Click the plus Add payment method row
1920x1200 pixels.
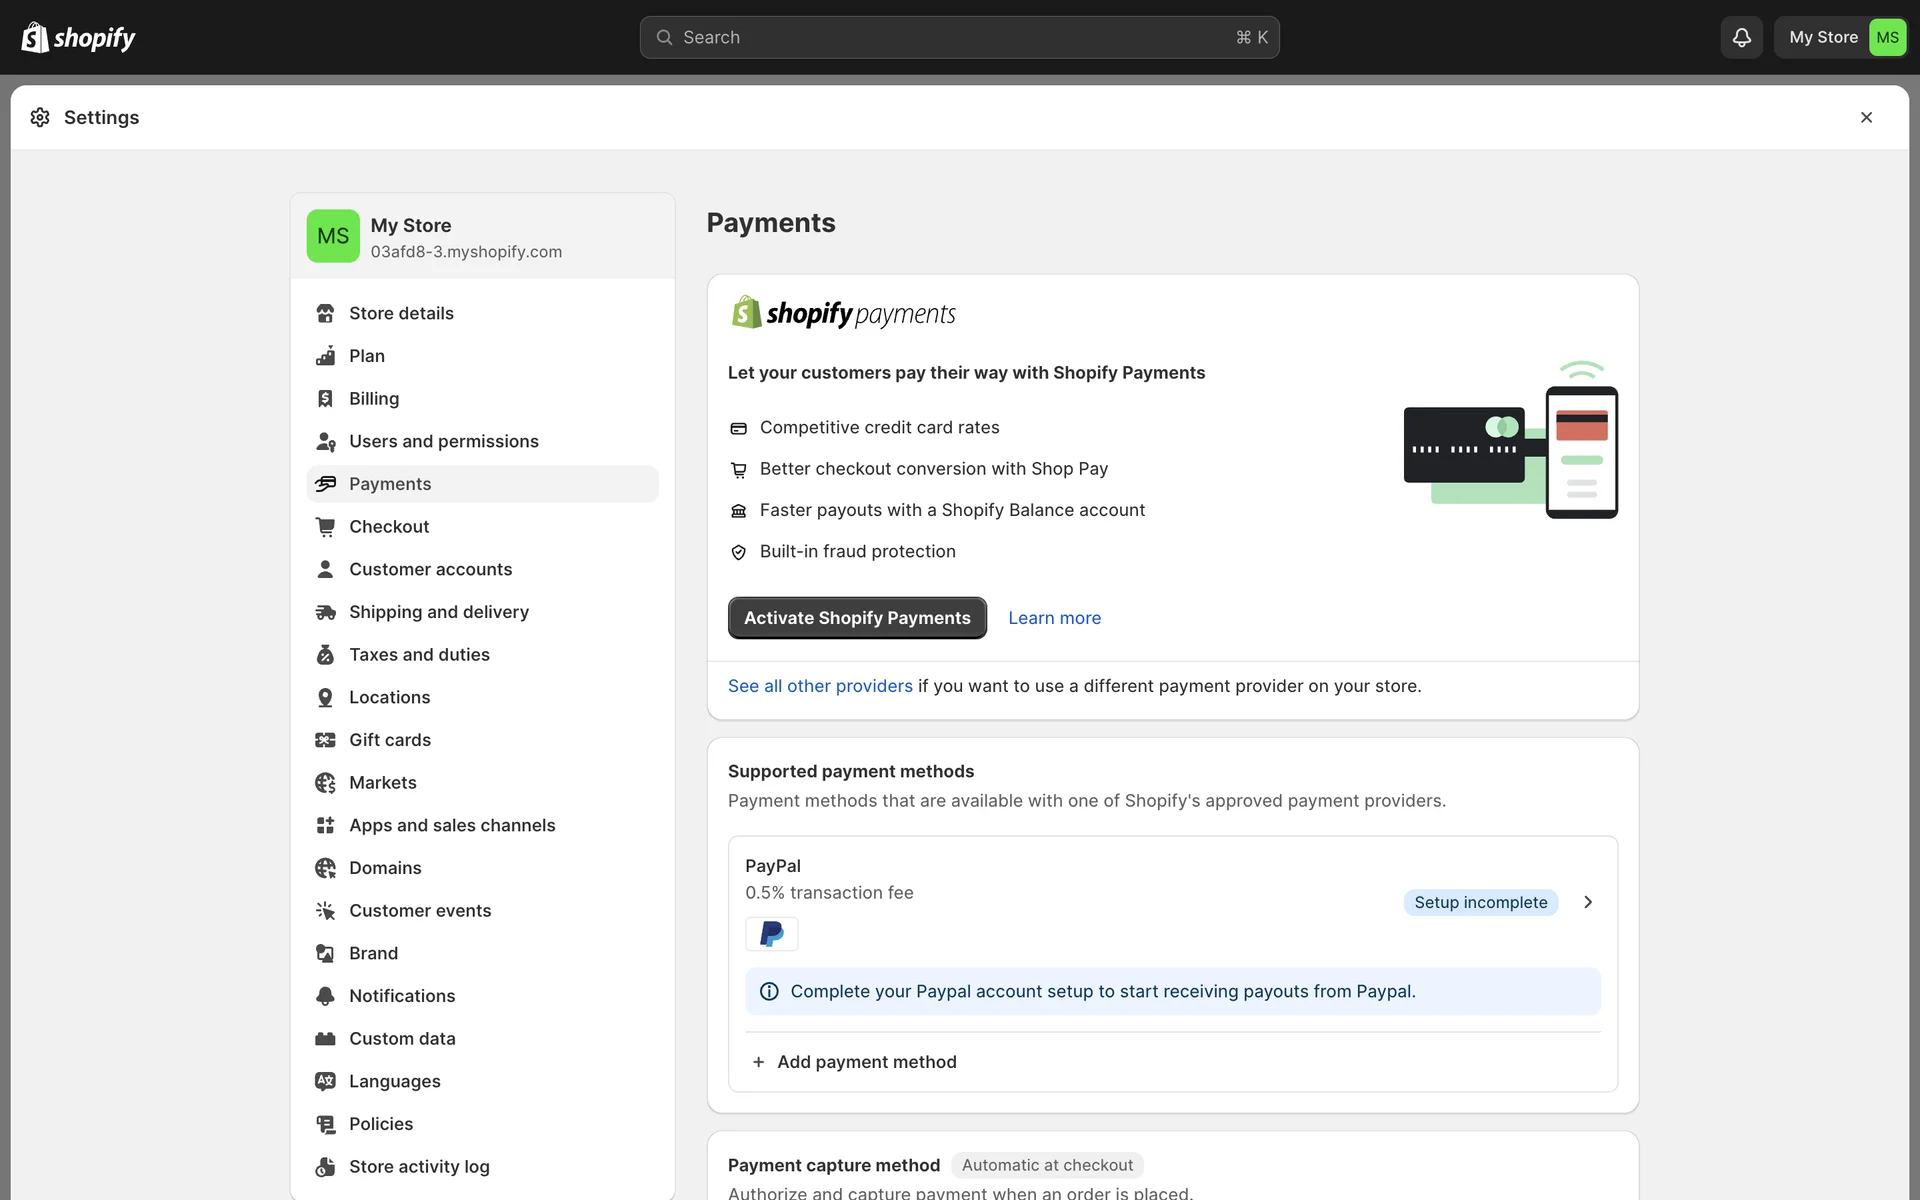855,1062
